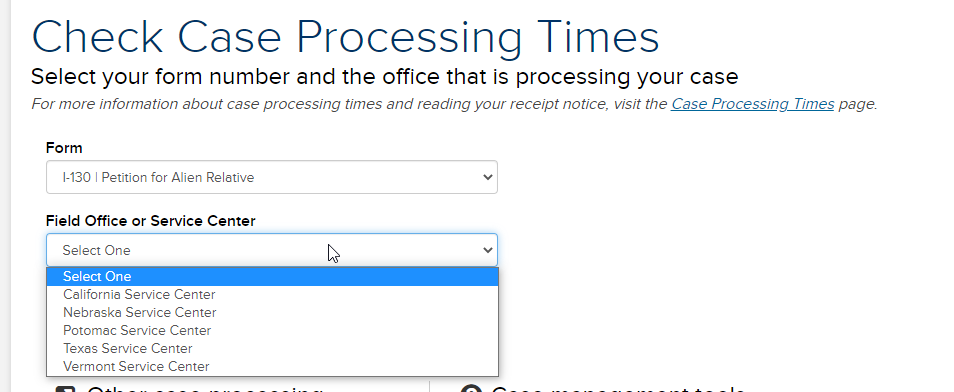This screenshot has width=954, height=392.
Task: Click the chevron arrow on the Select One combo box
Action: coord(487,250)
